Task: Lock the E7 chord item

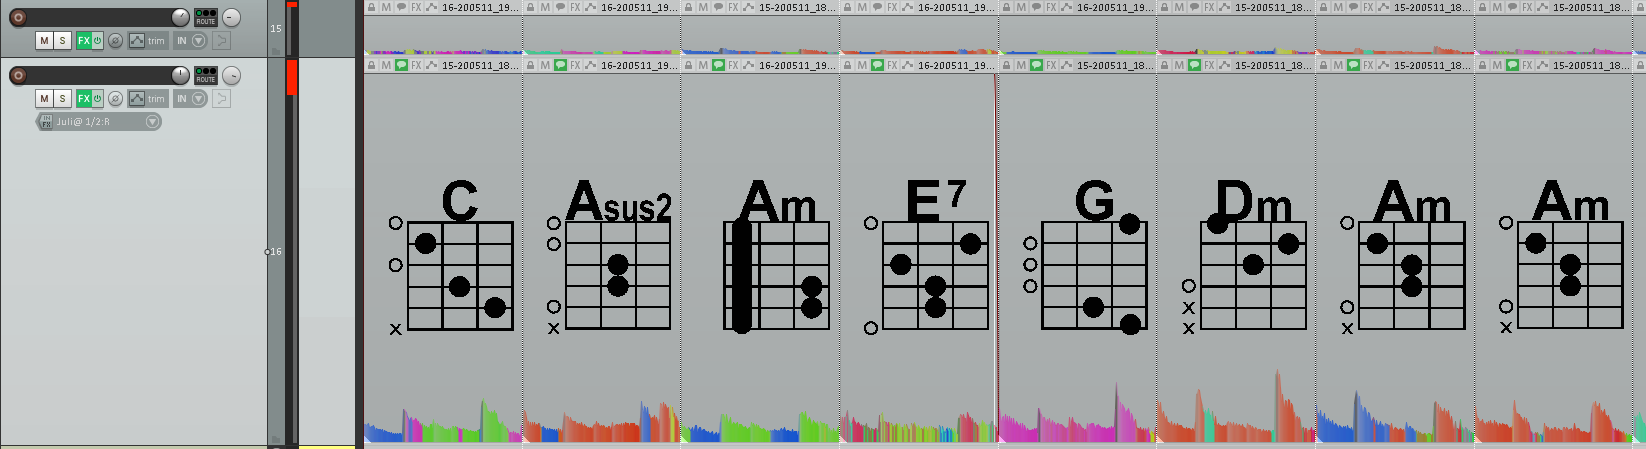Action: click(x=847, y=65)
